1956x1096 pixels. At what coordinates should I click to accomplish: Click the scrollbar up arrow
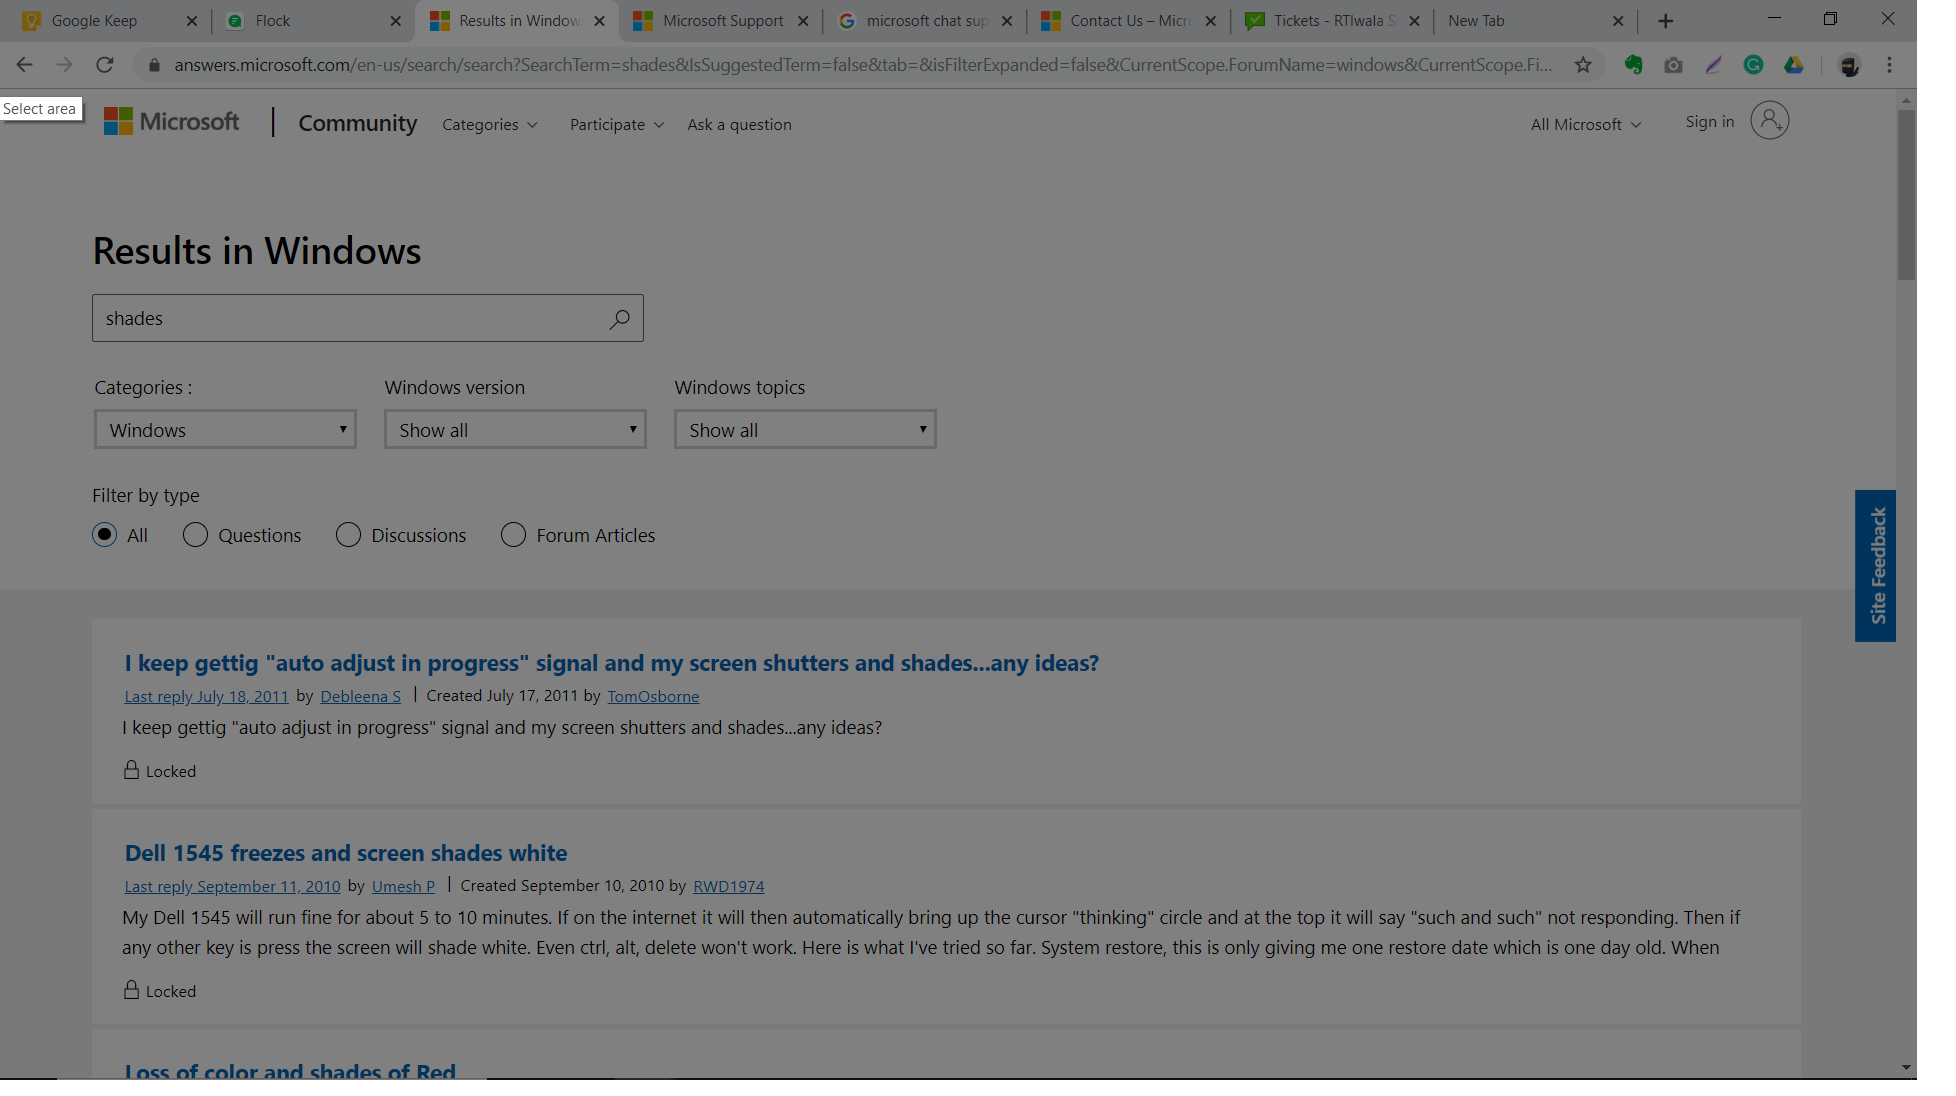[1908, 100]
